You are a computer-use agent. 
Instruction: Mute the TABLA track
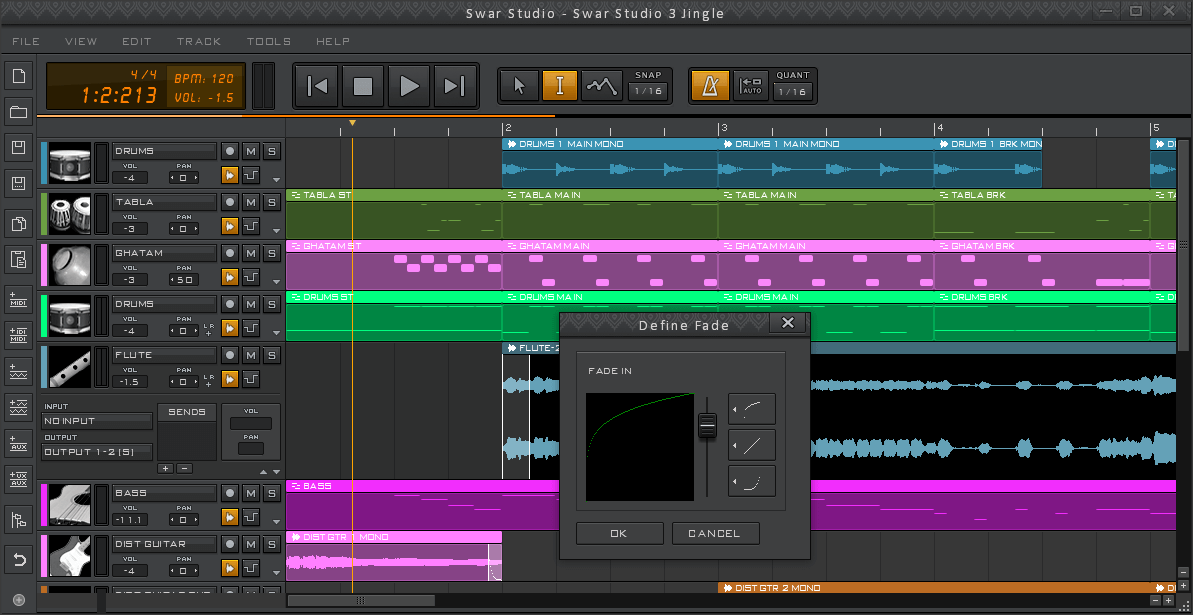[250, 202]
